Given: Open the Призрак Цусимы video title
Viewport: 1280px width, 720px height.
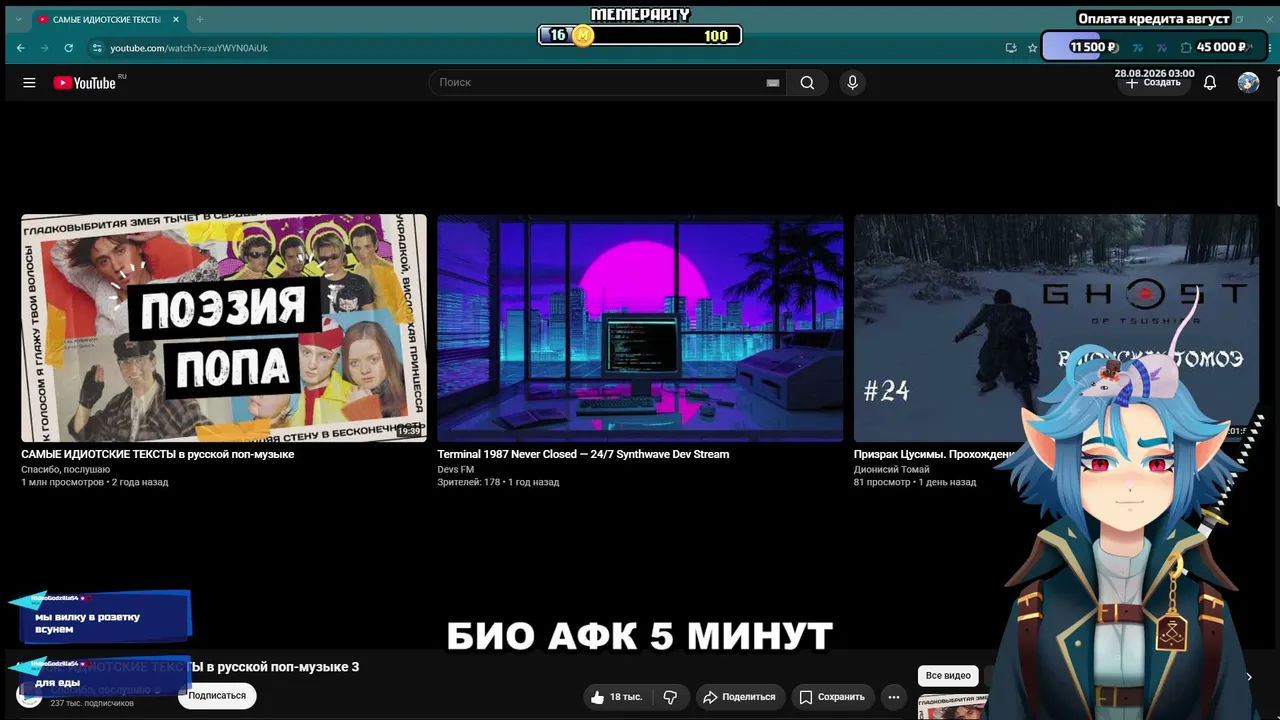Looking at the screenshot, I should tap(935, 454).
